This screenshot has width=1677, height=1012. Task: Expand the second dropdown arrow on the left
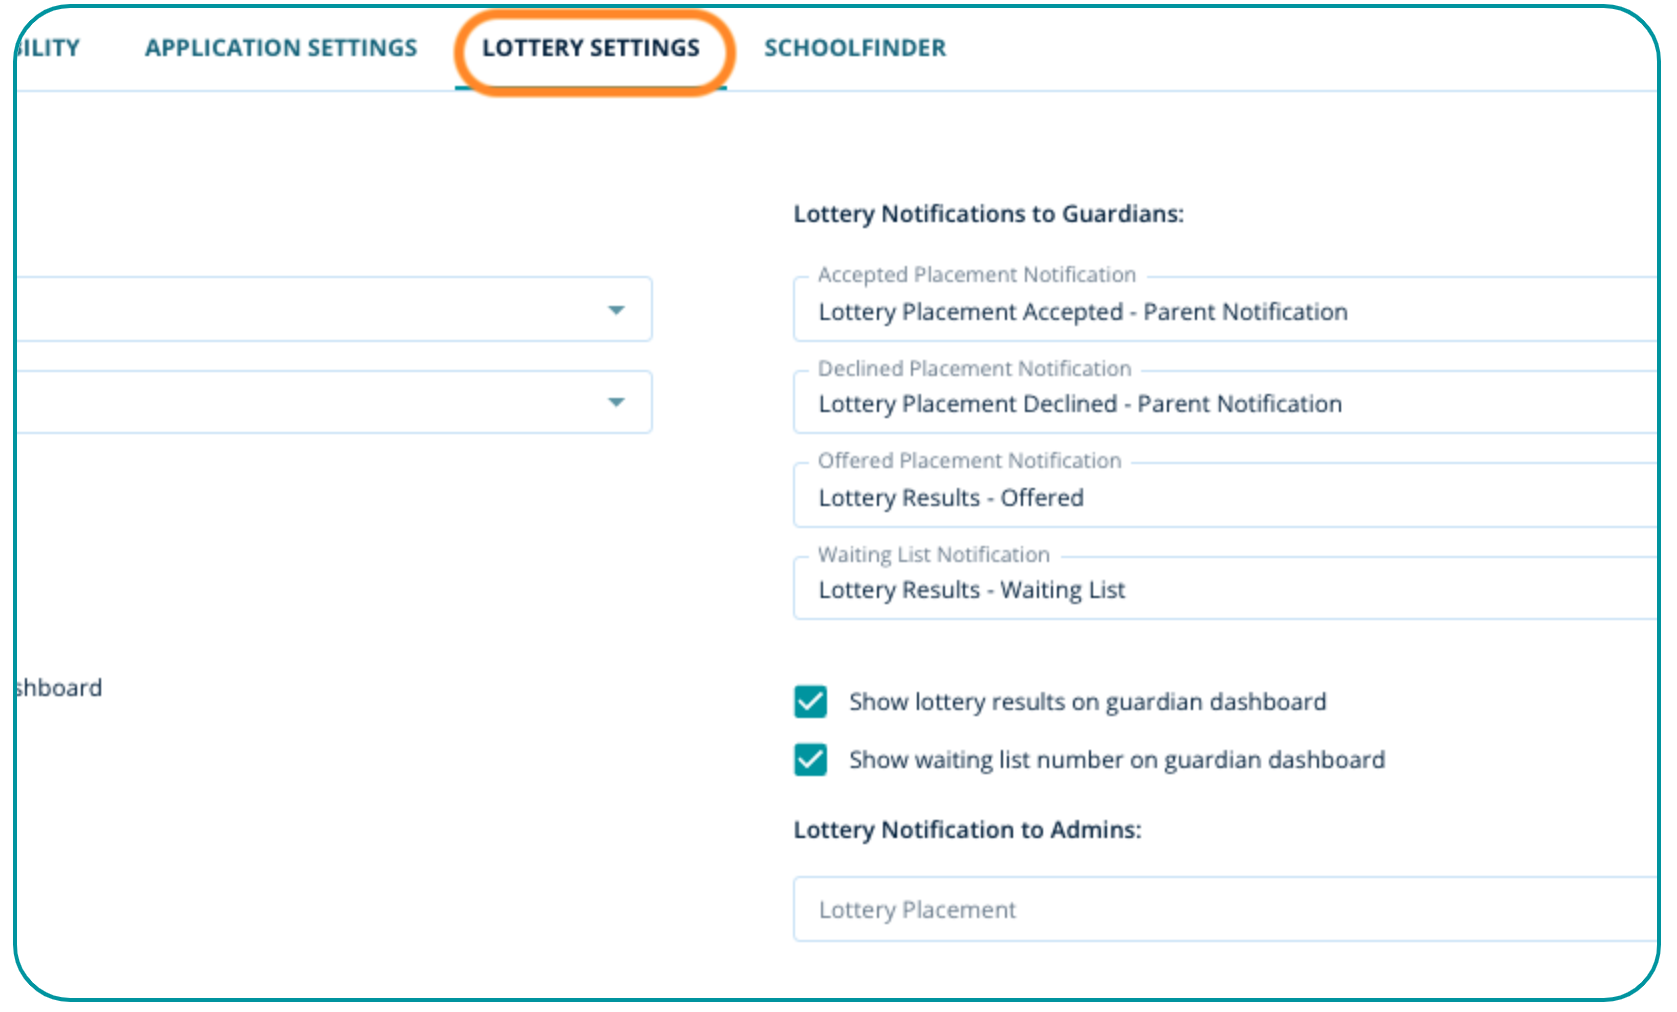coord(616,402)
